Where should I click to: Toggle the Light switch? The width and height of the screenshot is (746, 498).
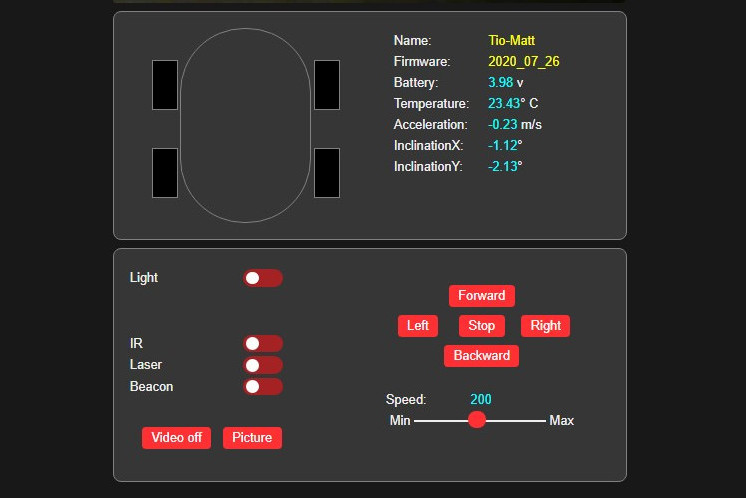[263, 278]
